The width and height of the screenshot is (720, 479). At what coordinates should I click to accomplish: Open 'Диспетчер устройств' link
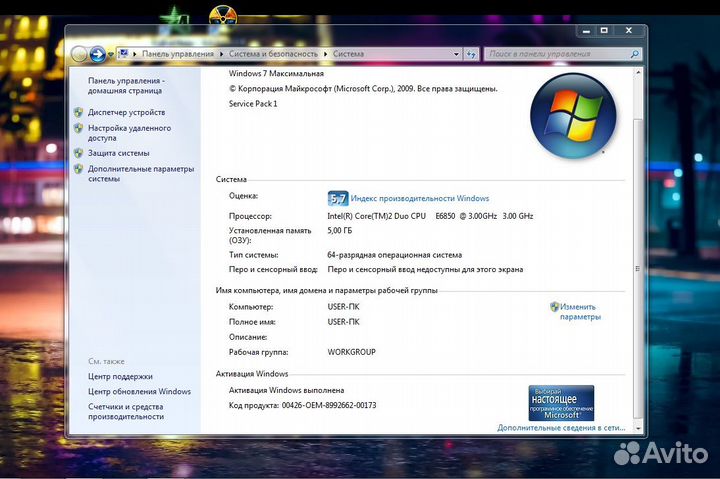coord(126,112)
